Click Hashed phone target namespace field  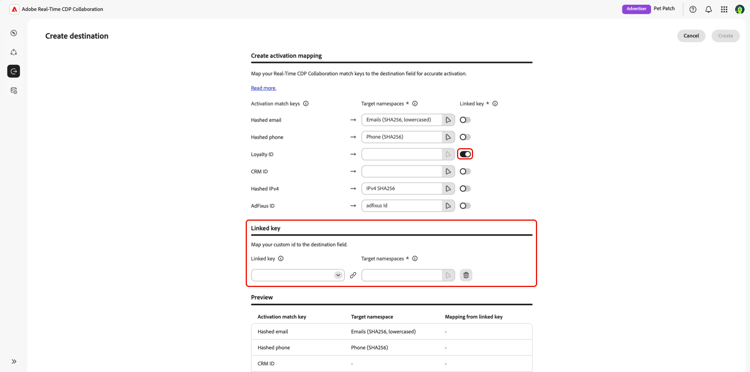point(402,137)
